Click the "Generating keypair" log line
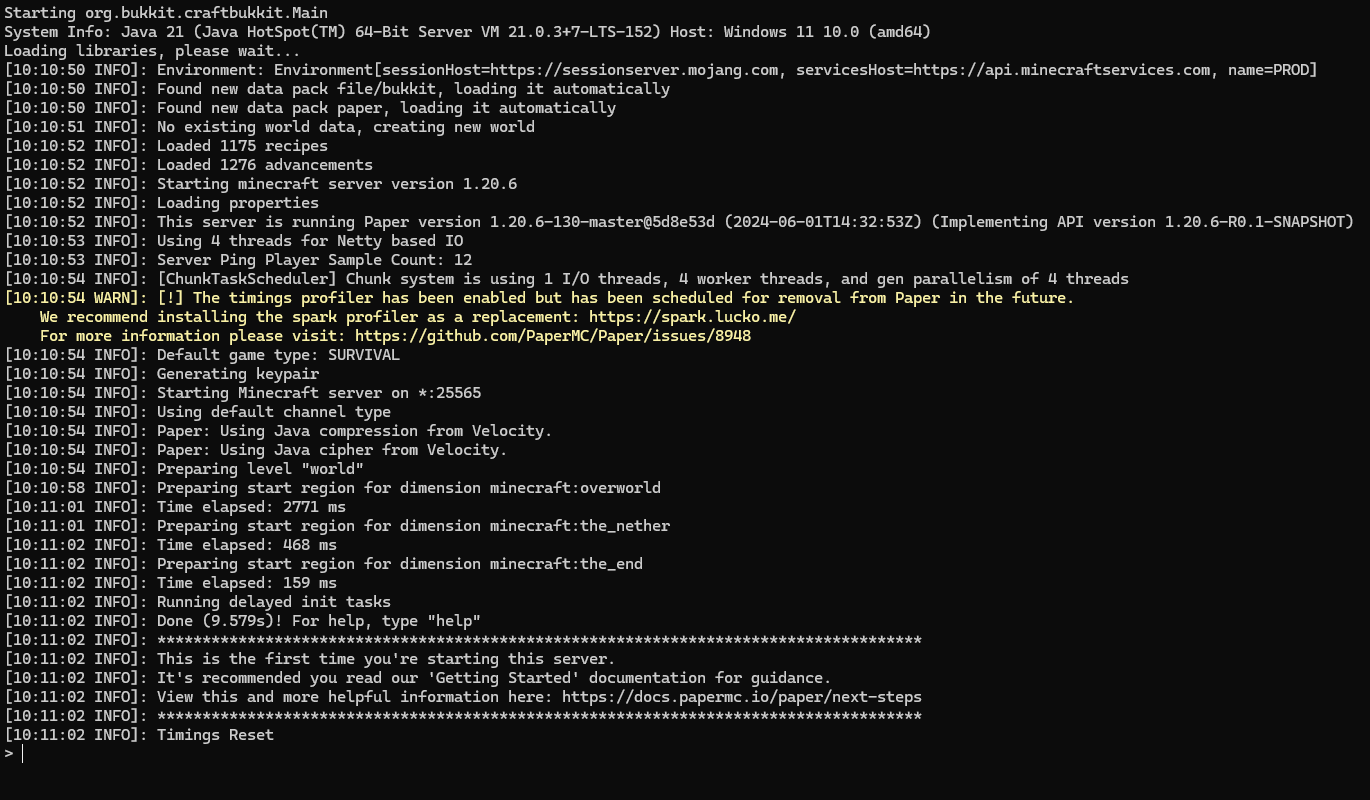The image size is (1370, 800). coord(238,374)
